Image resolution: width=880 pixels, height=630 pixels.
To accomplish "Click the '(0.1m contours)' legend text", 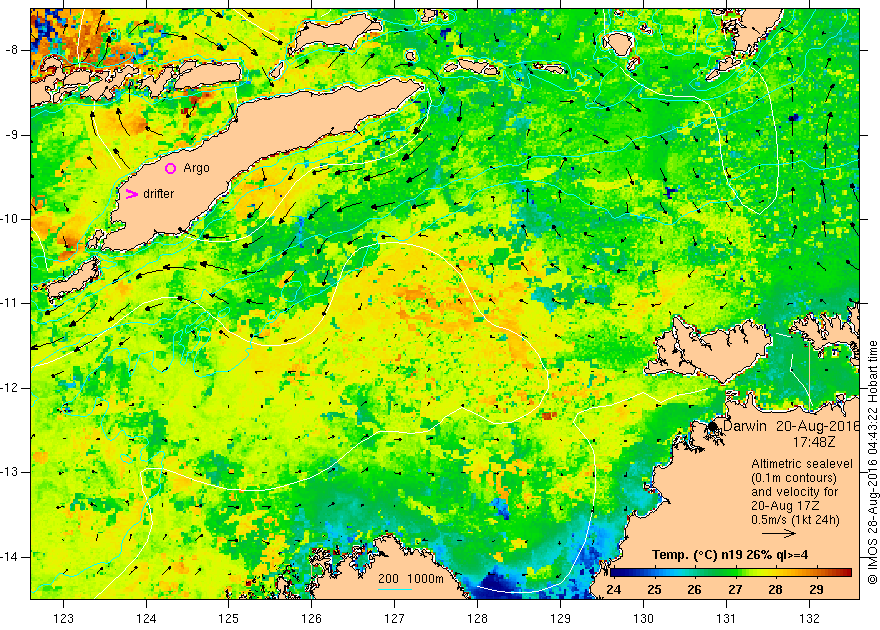I will (x=794, y=478).
